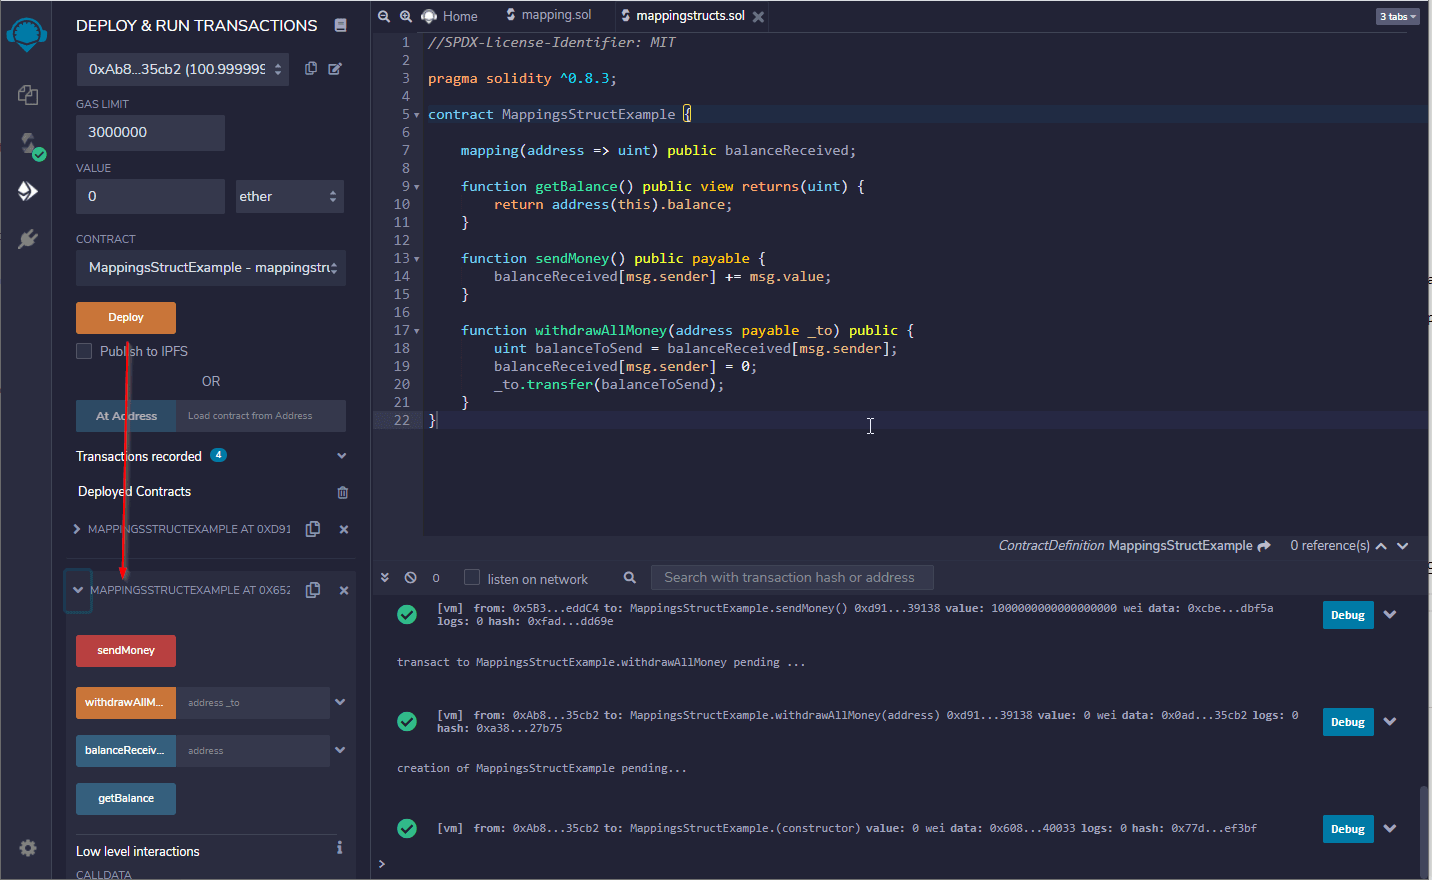Go to previous reference arrow
Viewport: 1432px width, 880px height.
tap(1381, 546)
